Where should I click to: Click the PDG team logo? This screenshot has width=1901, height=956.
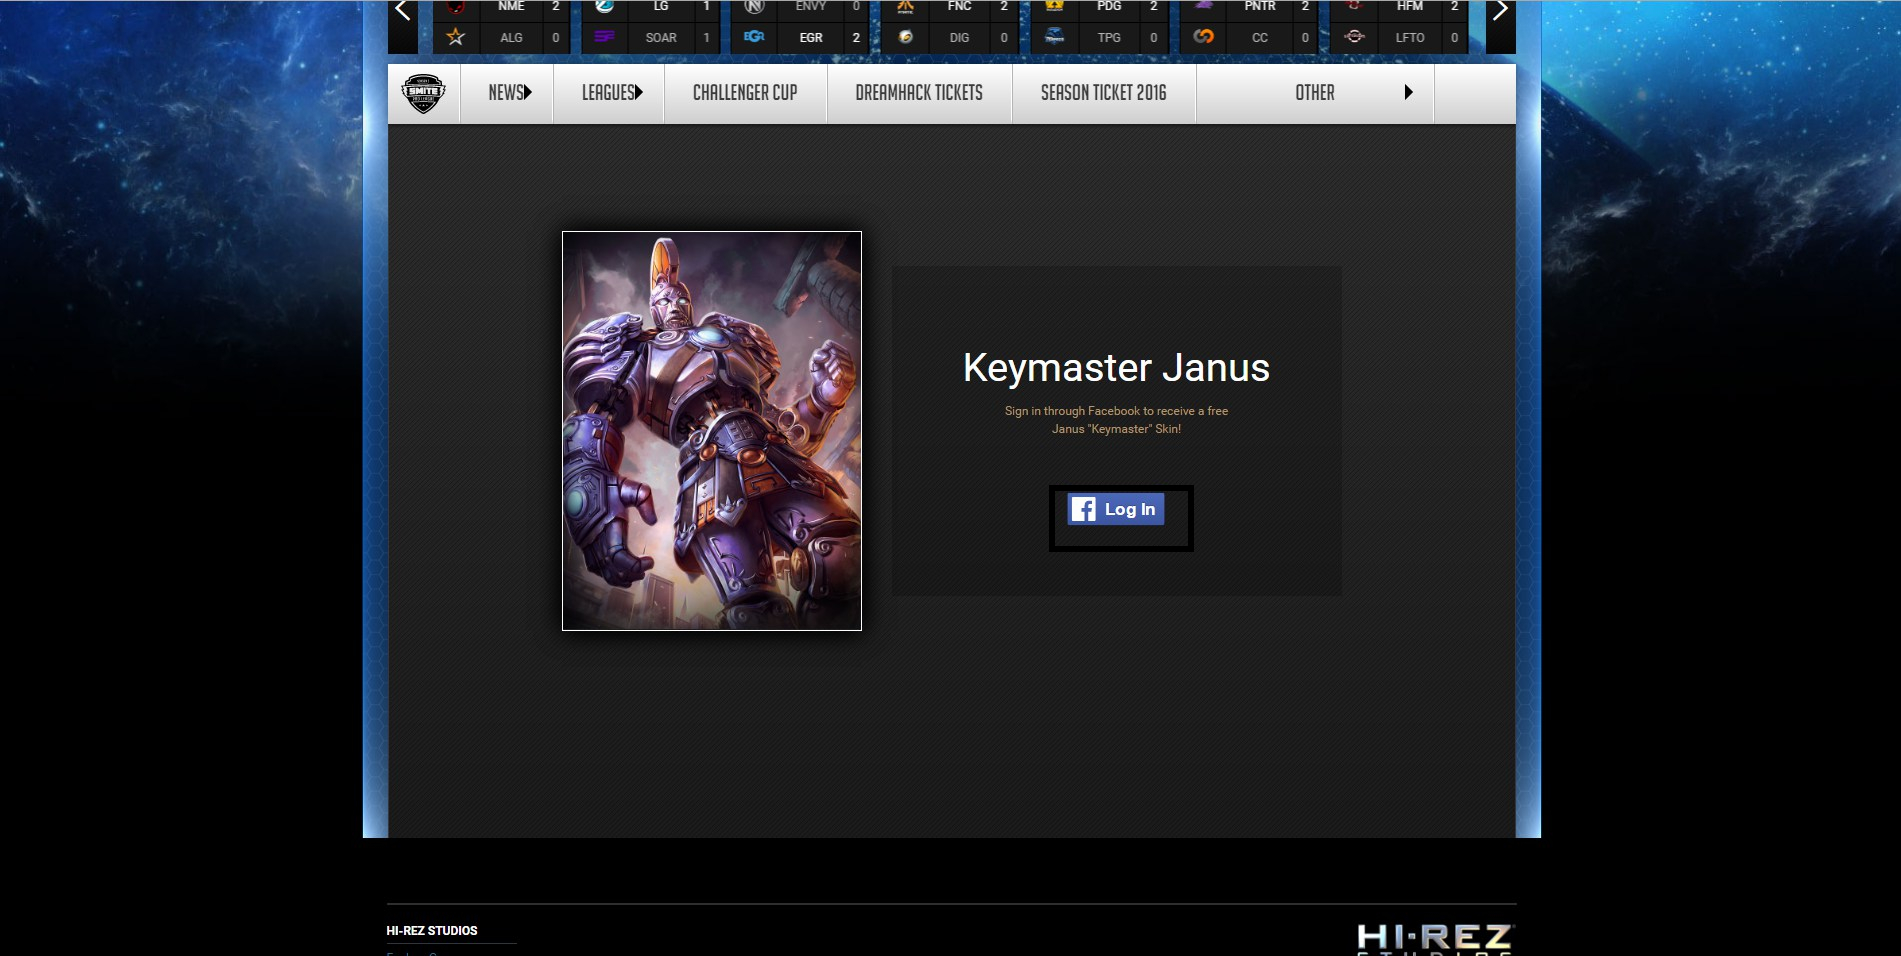point(1054,6)
